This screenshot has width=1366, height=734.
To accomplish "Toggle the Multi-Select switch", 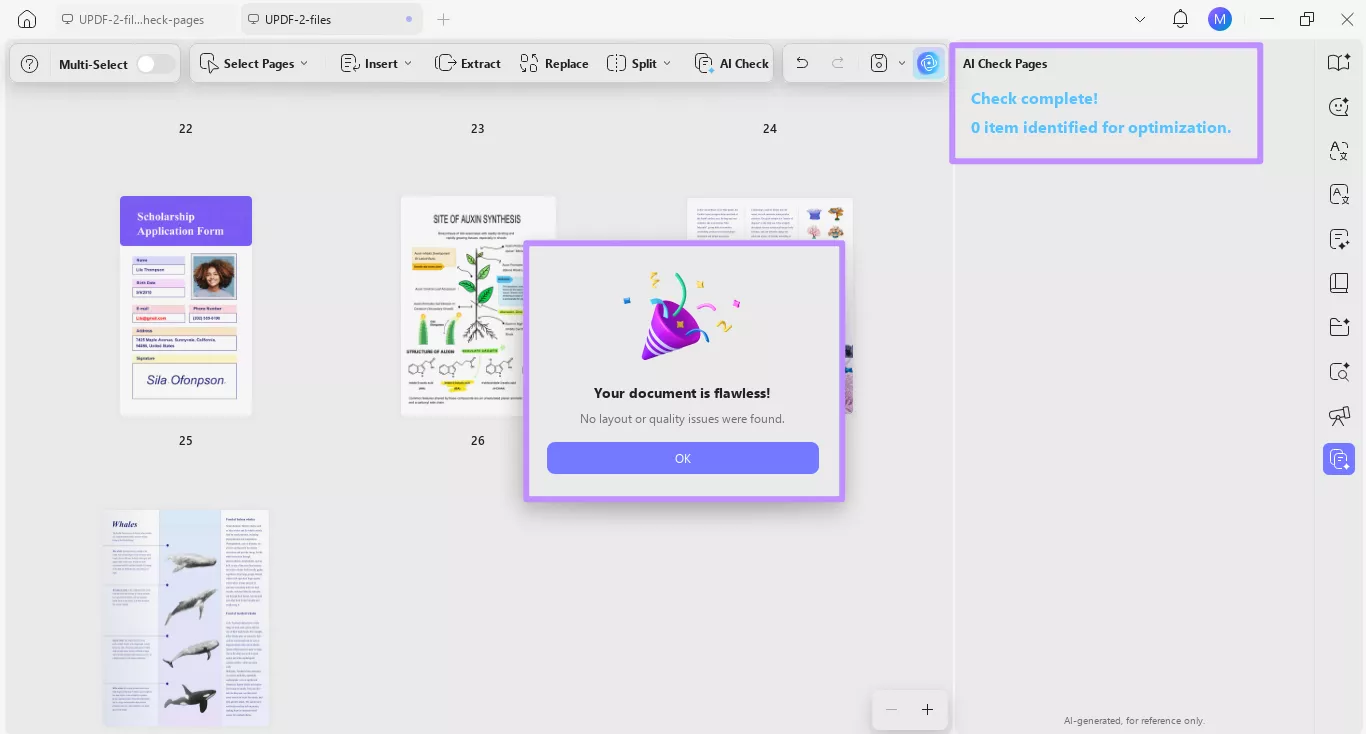I will (155, 64).
